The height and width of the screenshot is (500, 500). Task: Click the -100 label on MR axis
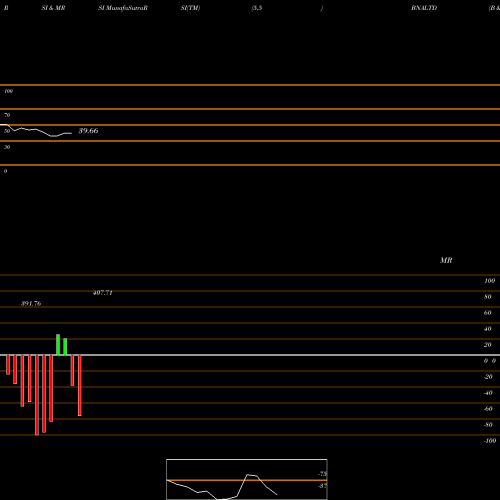coord(490,441)
